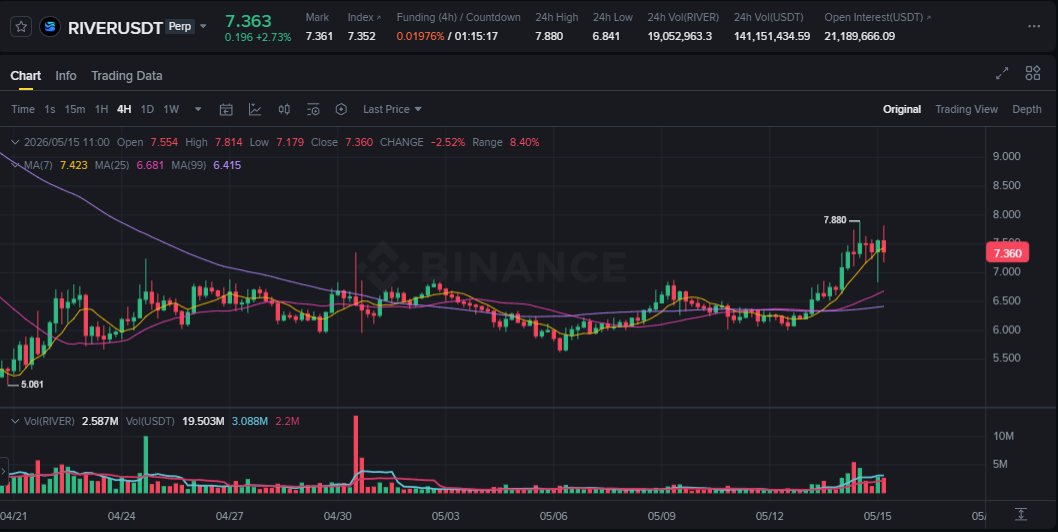Select the 1D interval

[x=147, y=109]
